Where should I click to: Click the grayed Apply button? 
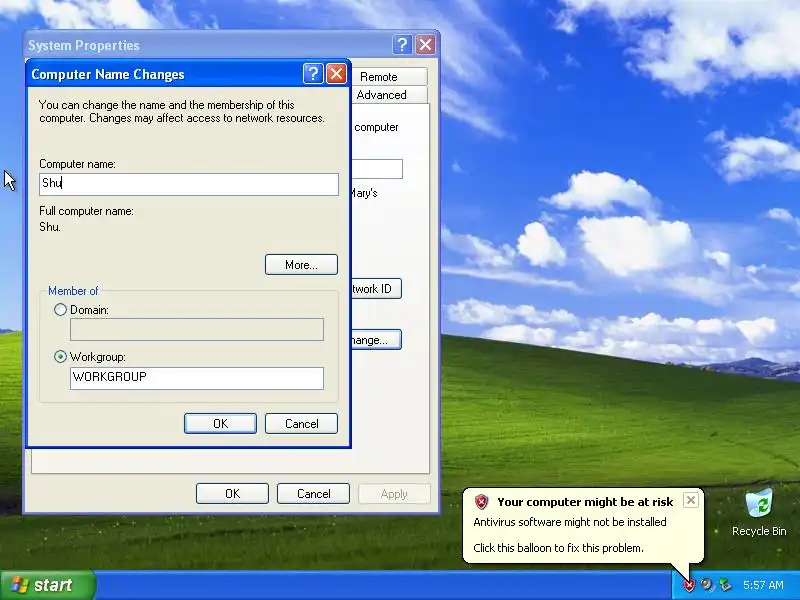tap(394, 493)
